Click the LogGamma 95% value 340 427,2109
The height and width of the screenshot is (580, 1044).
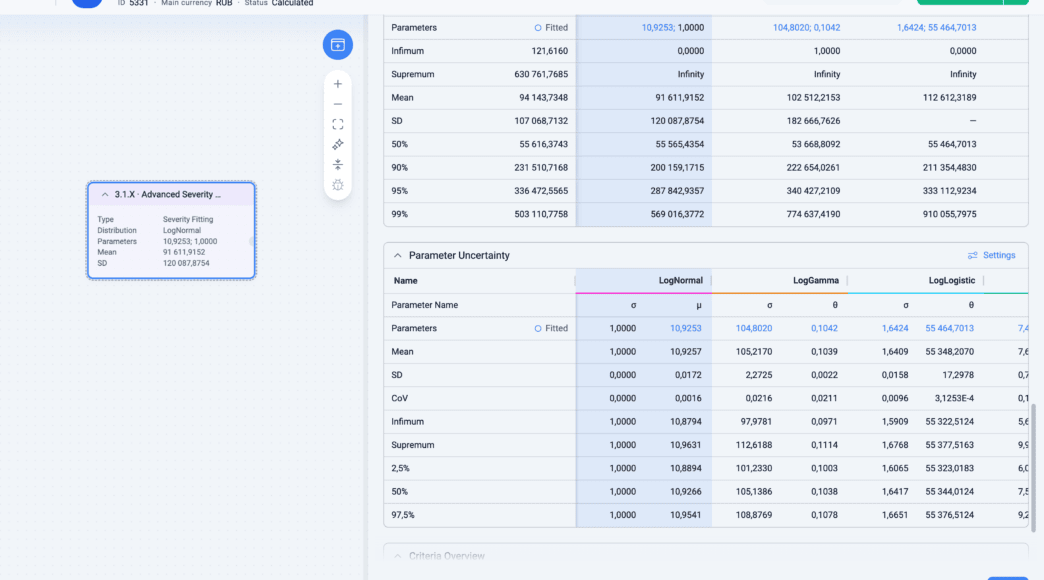point(813,191)
